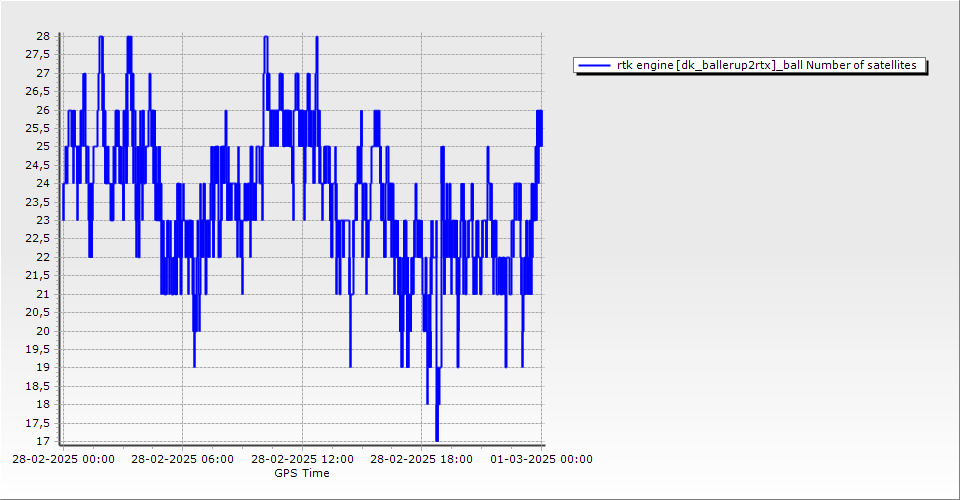The image size is (960, 500).
Task: Click the y-axis tick label '17'
Action: [43, 441]
